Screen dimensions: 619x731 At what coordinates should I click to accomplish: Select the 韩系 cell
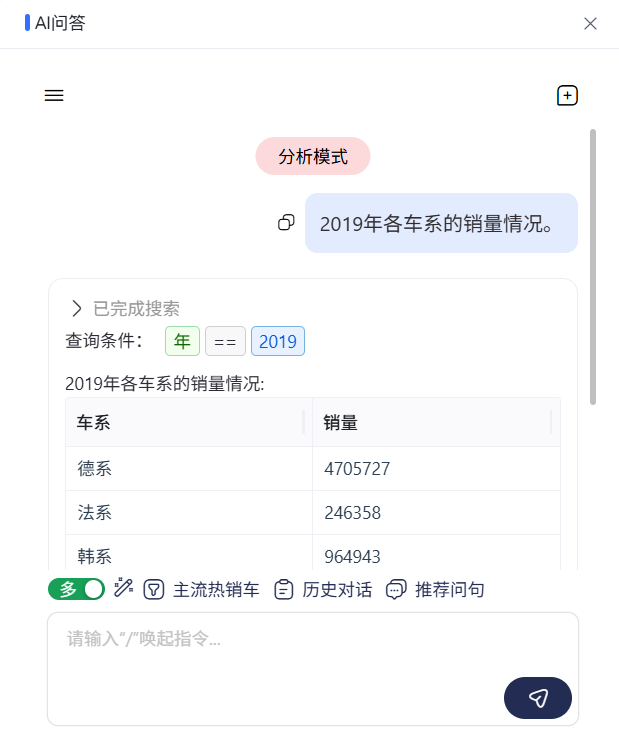[189, 553]
